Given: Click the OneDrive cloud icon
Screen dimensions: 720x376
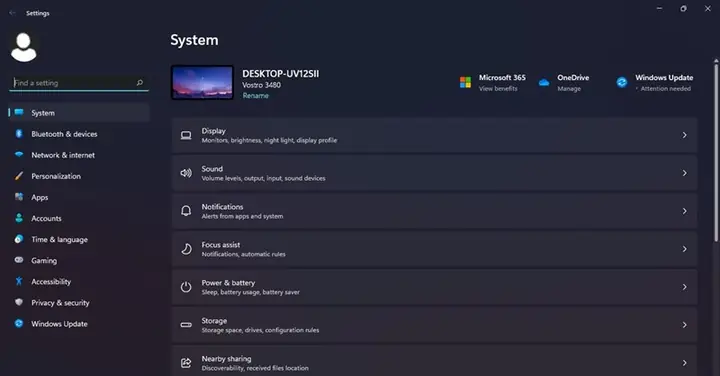Looking at the screenshot, I should (544, 83).
